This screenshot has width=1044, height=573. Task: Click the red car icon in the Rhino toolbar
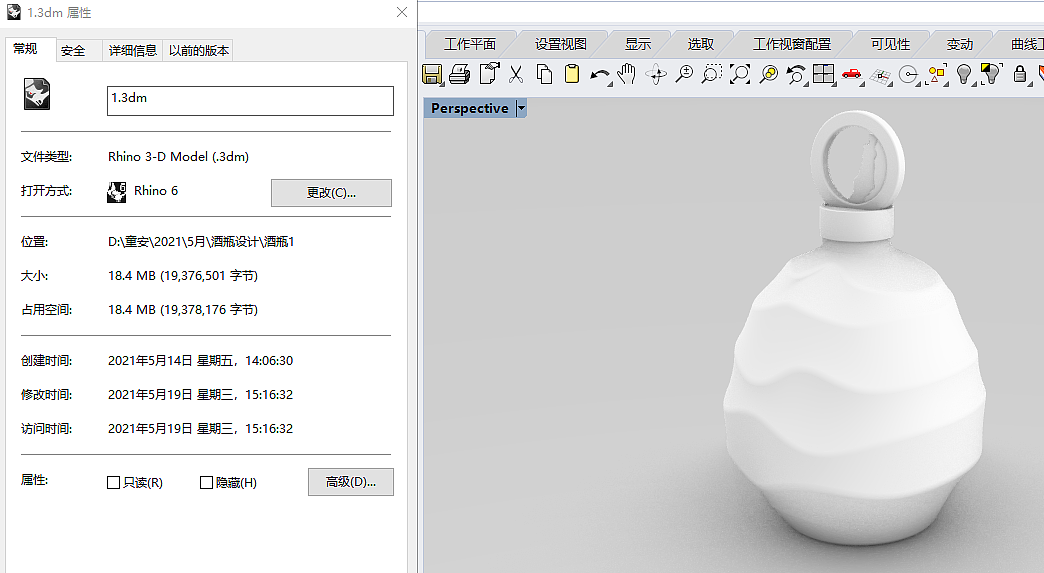pyautogui.click(x=852, y=75)
